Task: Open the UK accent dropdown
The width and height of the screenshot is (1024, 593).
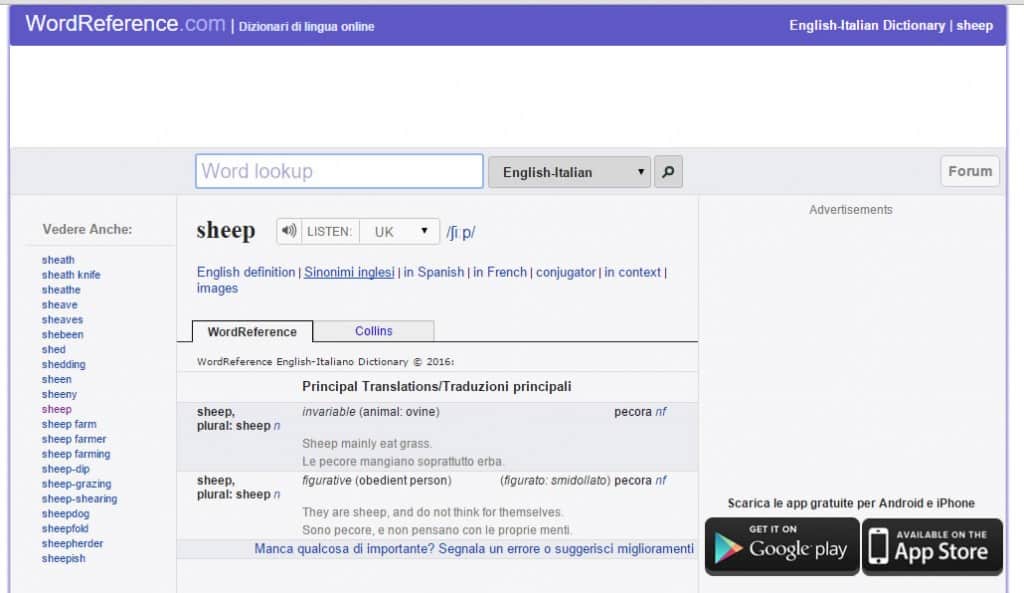Action: pos(398,230)
